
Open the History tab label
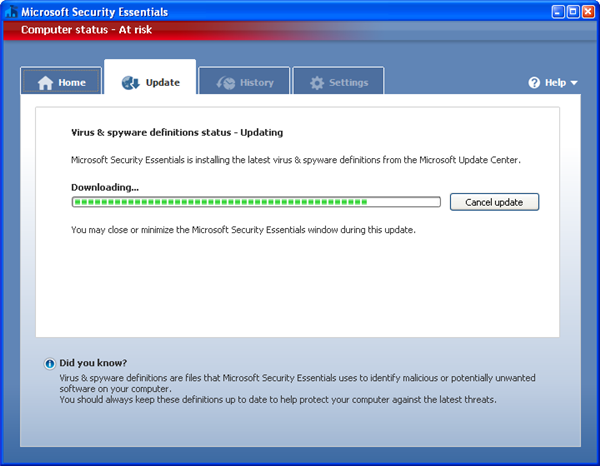(x=257, y=83)
